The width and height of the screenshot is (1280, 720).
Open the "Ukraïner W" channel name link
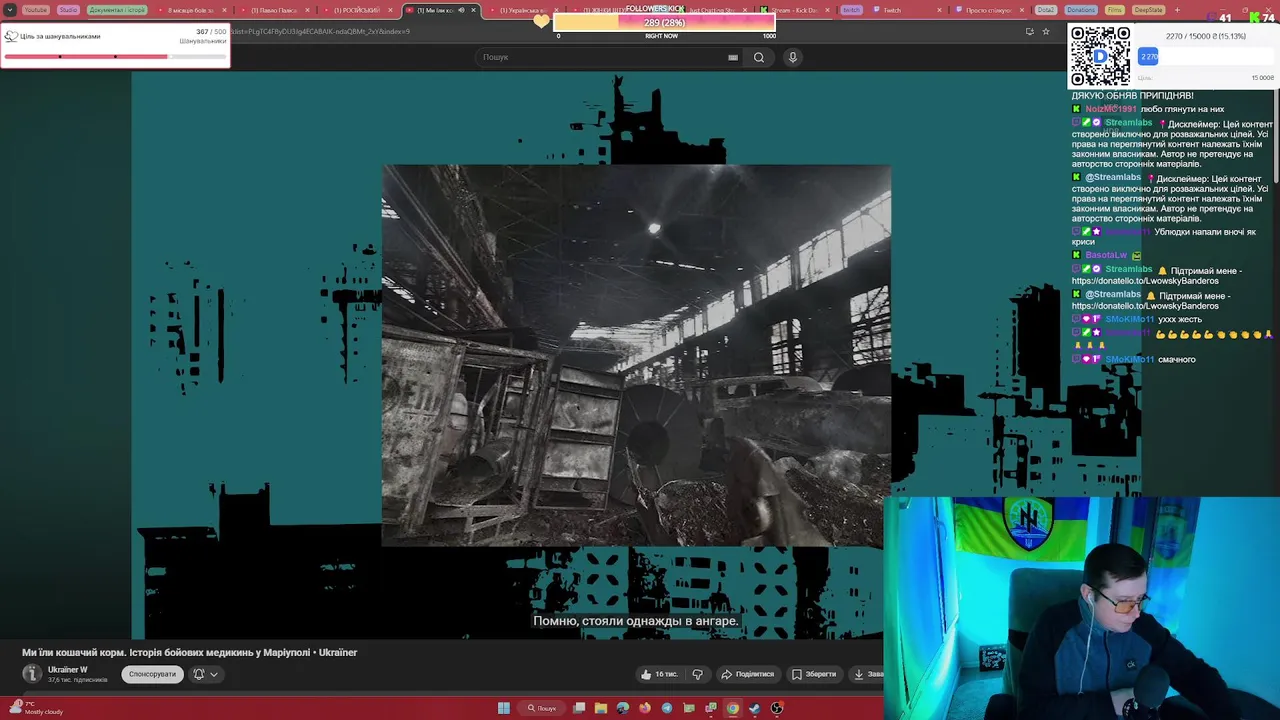pos(68,670)
